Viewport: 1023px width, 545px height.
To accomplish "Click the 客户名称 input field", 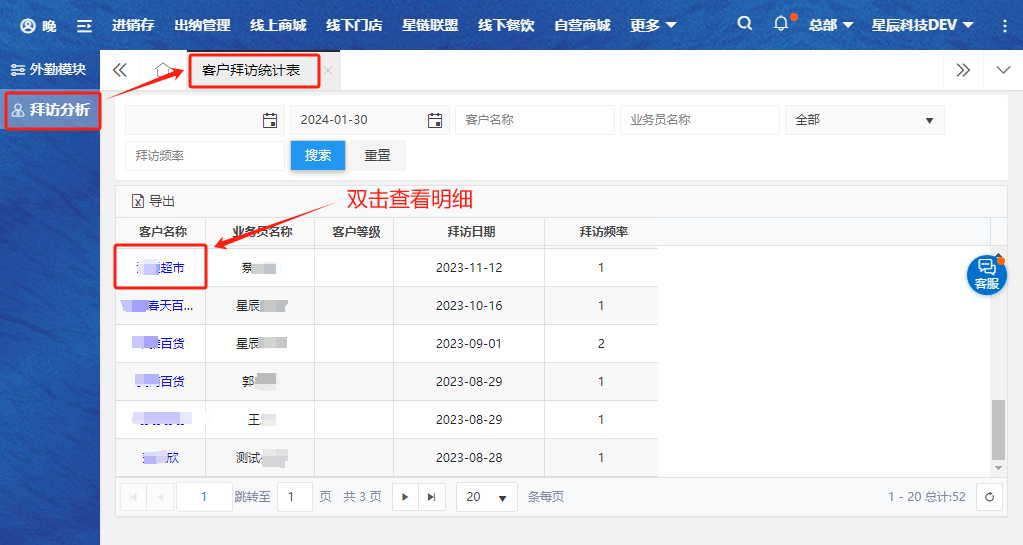I will [535, 120].
